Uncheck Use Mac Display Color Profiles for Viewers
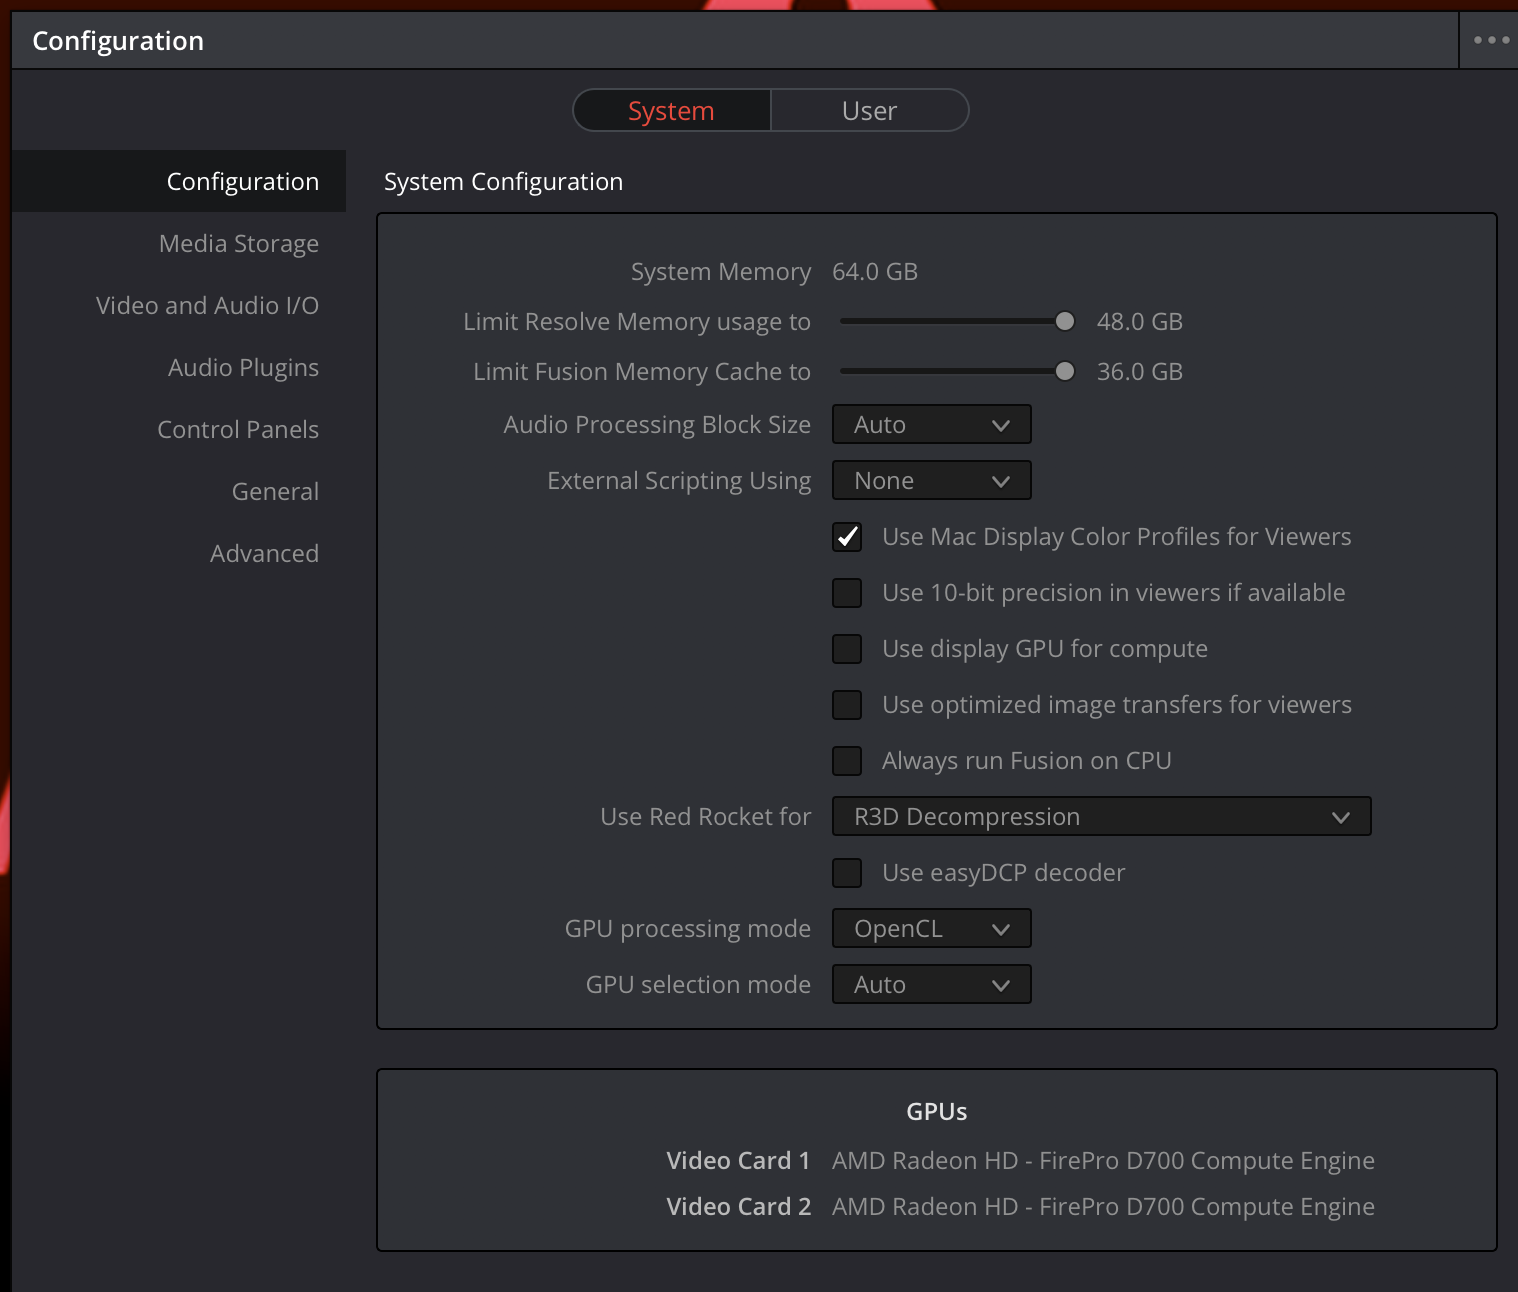1518x1292 pixels. (847, 537)
